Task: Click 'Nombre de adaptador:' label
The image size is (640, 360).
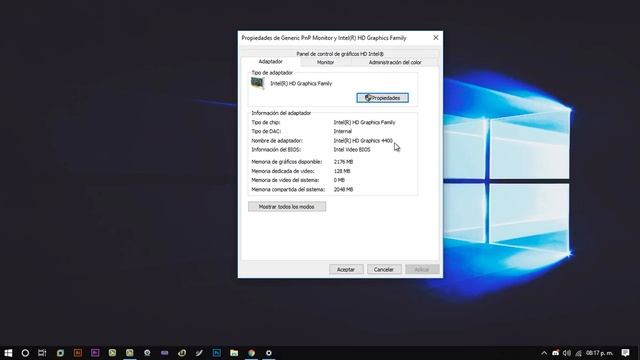Action: coord(277,141)
